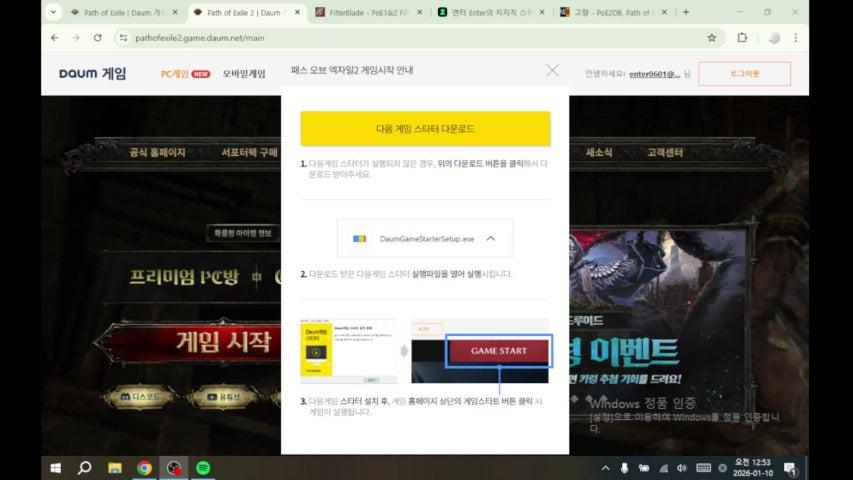Open the PC게임 menu item

[184, 74]
